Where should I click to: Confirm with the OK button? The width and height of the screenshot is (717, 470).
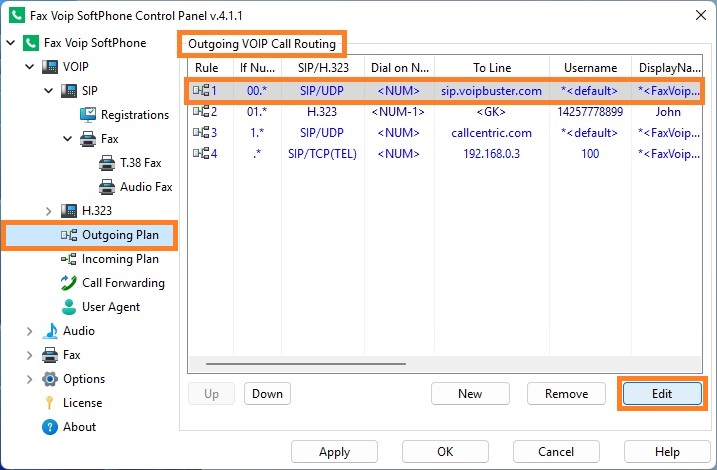point(445,452)
